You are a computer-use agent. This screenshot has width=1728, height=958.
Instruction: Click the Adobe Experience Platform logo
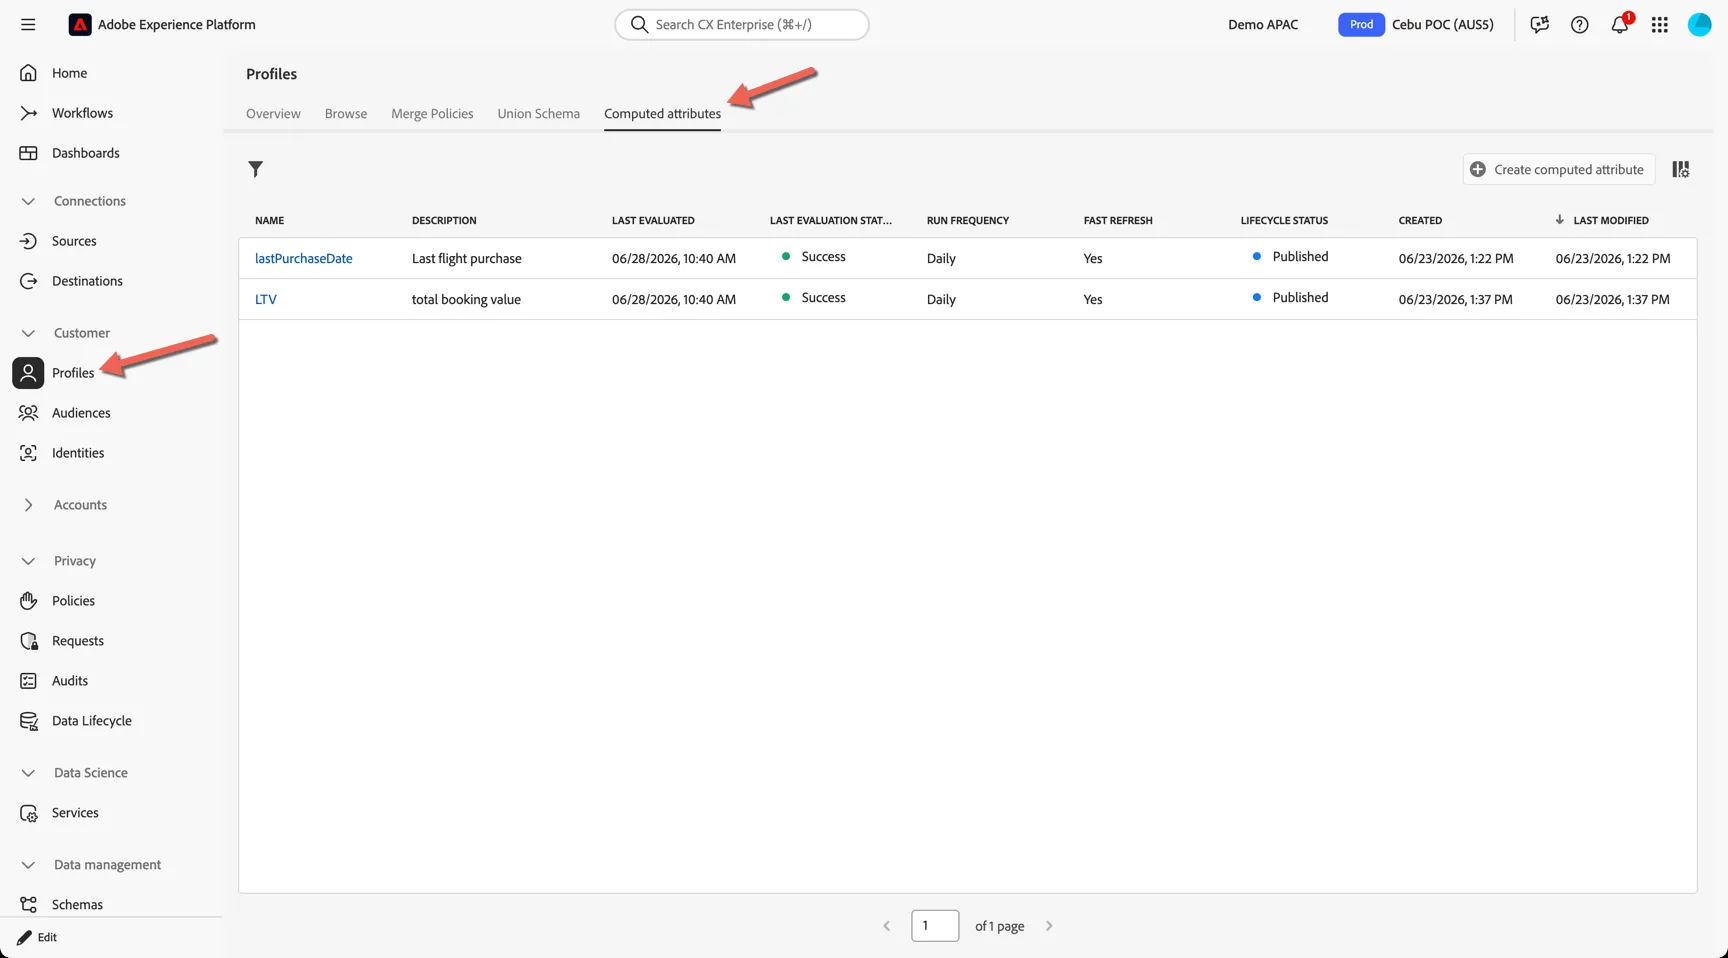(x=80, y=25)
